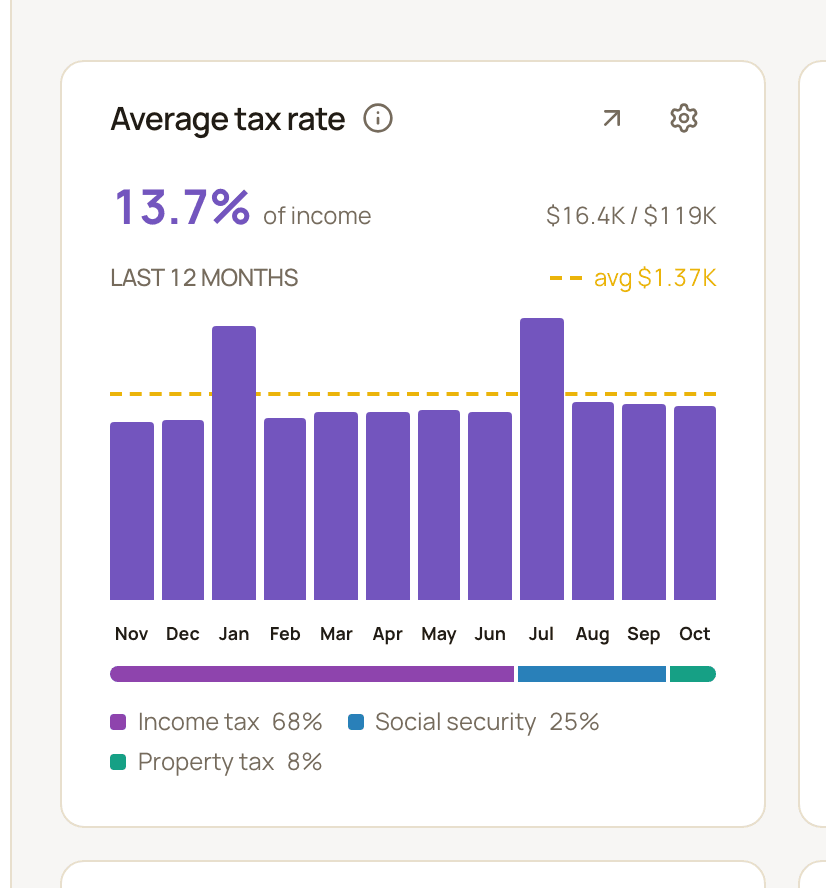826x888 pixels.
Task: Select the Aug bar in chart
Action: [593, 501]
